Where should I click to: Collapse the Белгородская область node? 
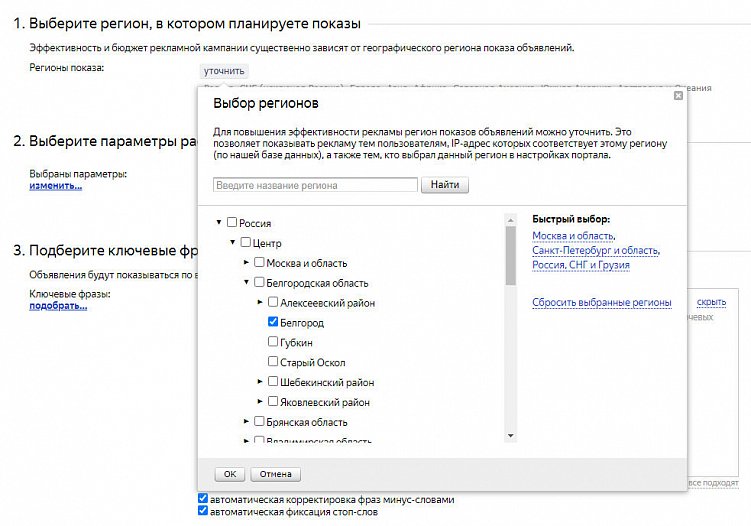point(247,283)
